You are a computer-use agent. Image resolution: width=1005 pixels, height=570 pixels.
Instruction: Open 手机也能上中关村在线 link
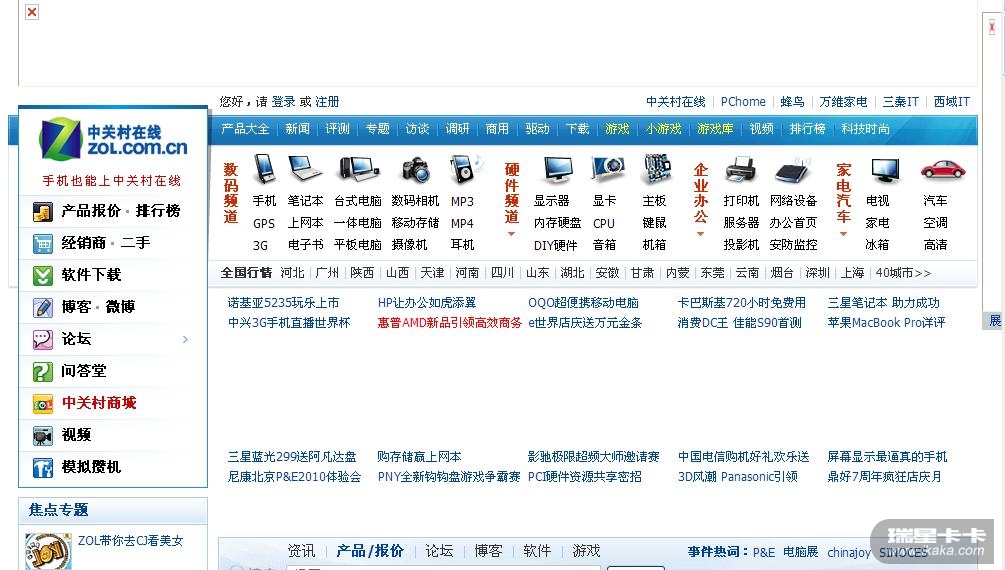(112, 181)
